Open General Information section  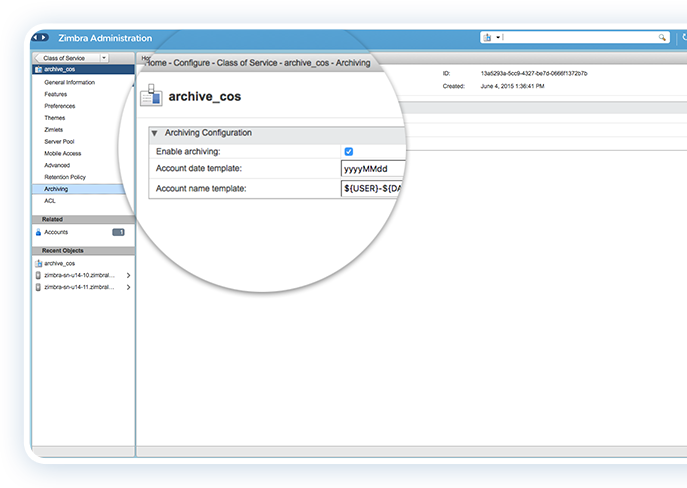pos(69,82)
